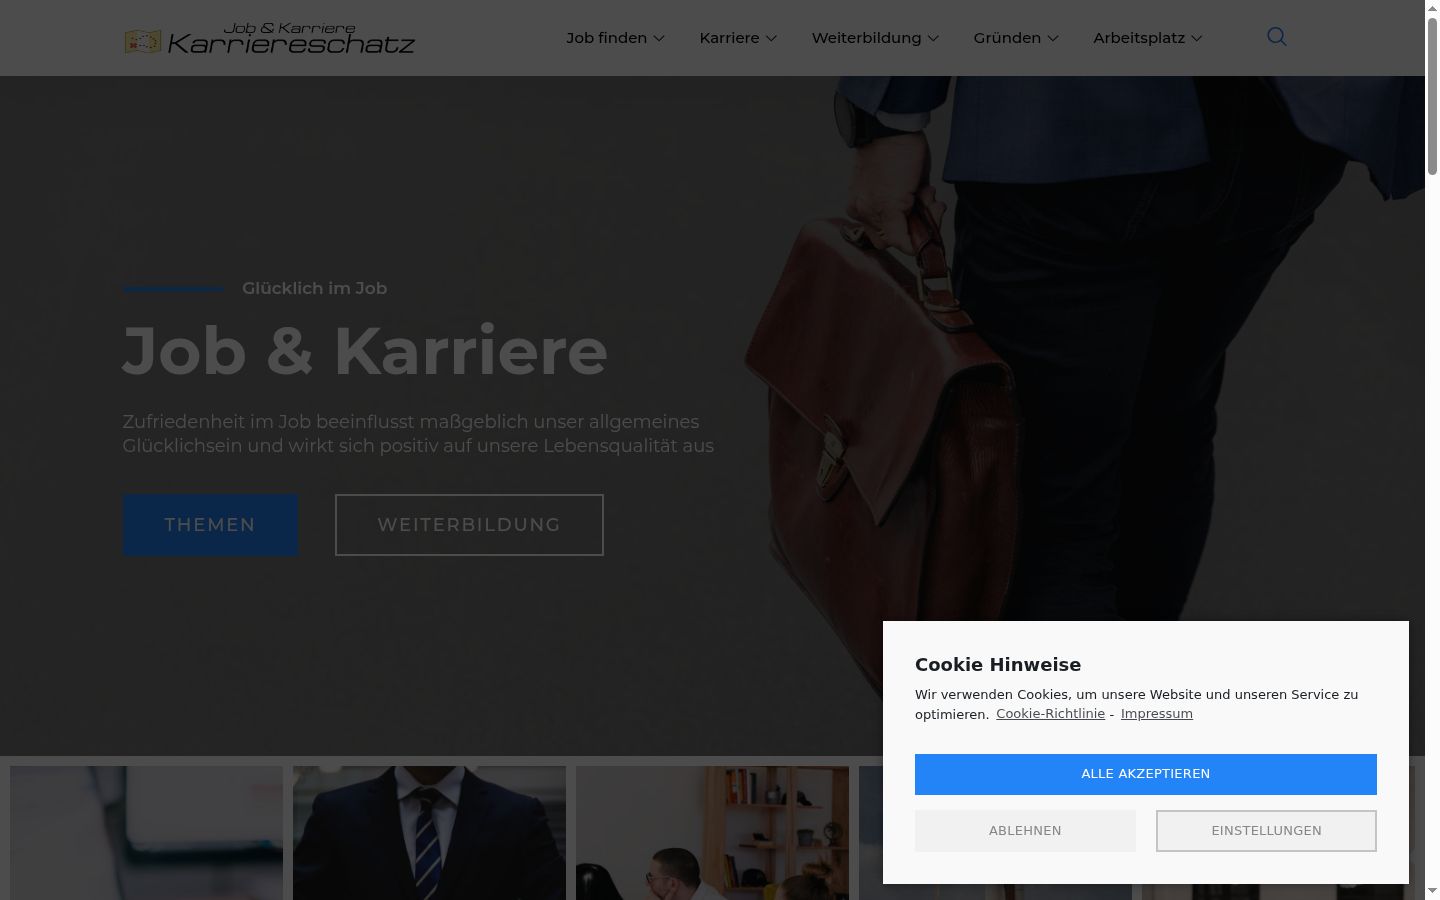The width and height of the screenshot is (1440, 900).
Task: Click the scrollbar down arrow
Action: point(1432,891)
